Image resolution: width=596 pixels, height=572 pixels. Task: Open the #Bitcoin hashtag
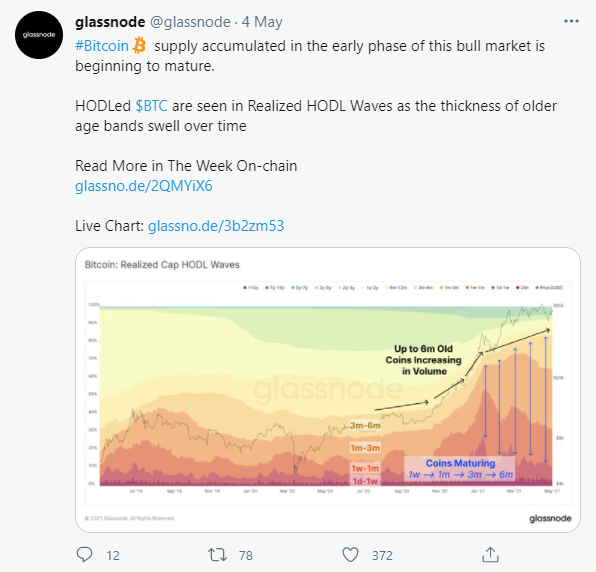[x=102, y=46]
